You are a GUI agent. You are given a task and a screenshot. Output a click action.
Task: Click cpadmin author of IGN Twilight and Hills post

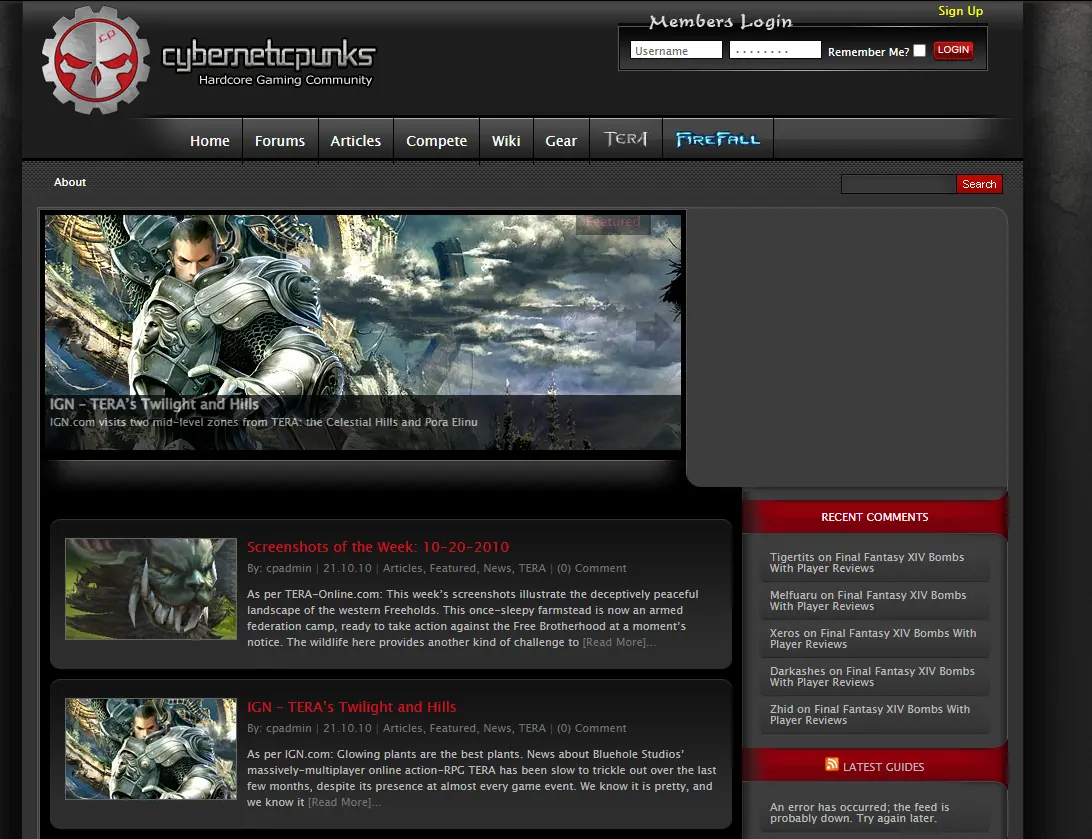288,728
